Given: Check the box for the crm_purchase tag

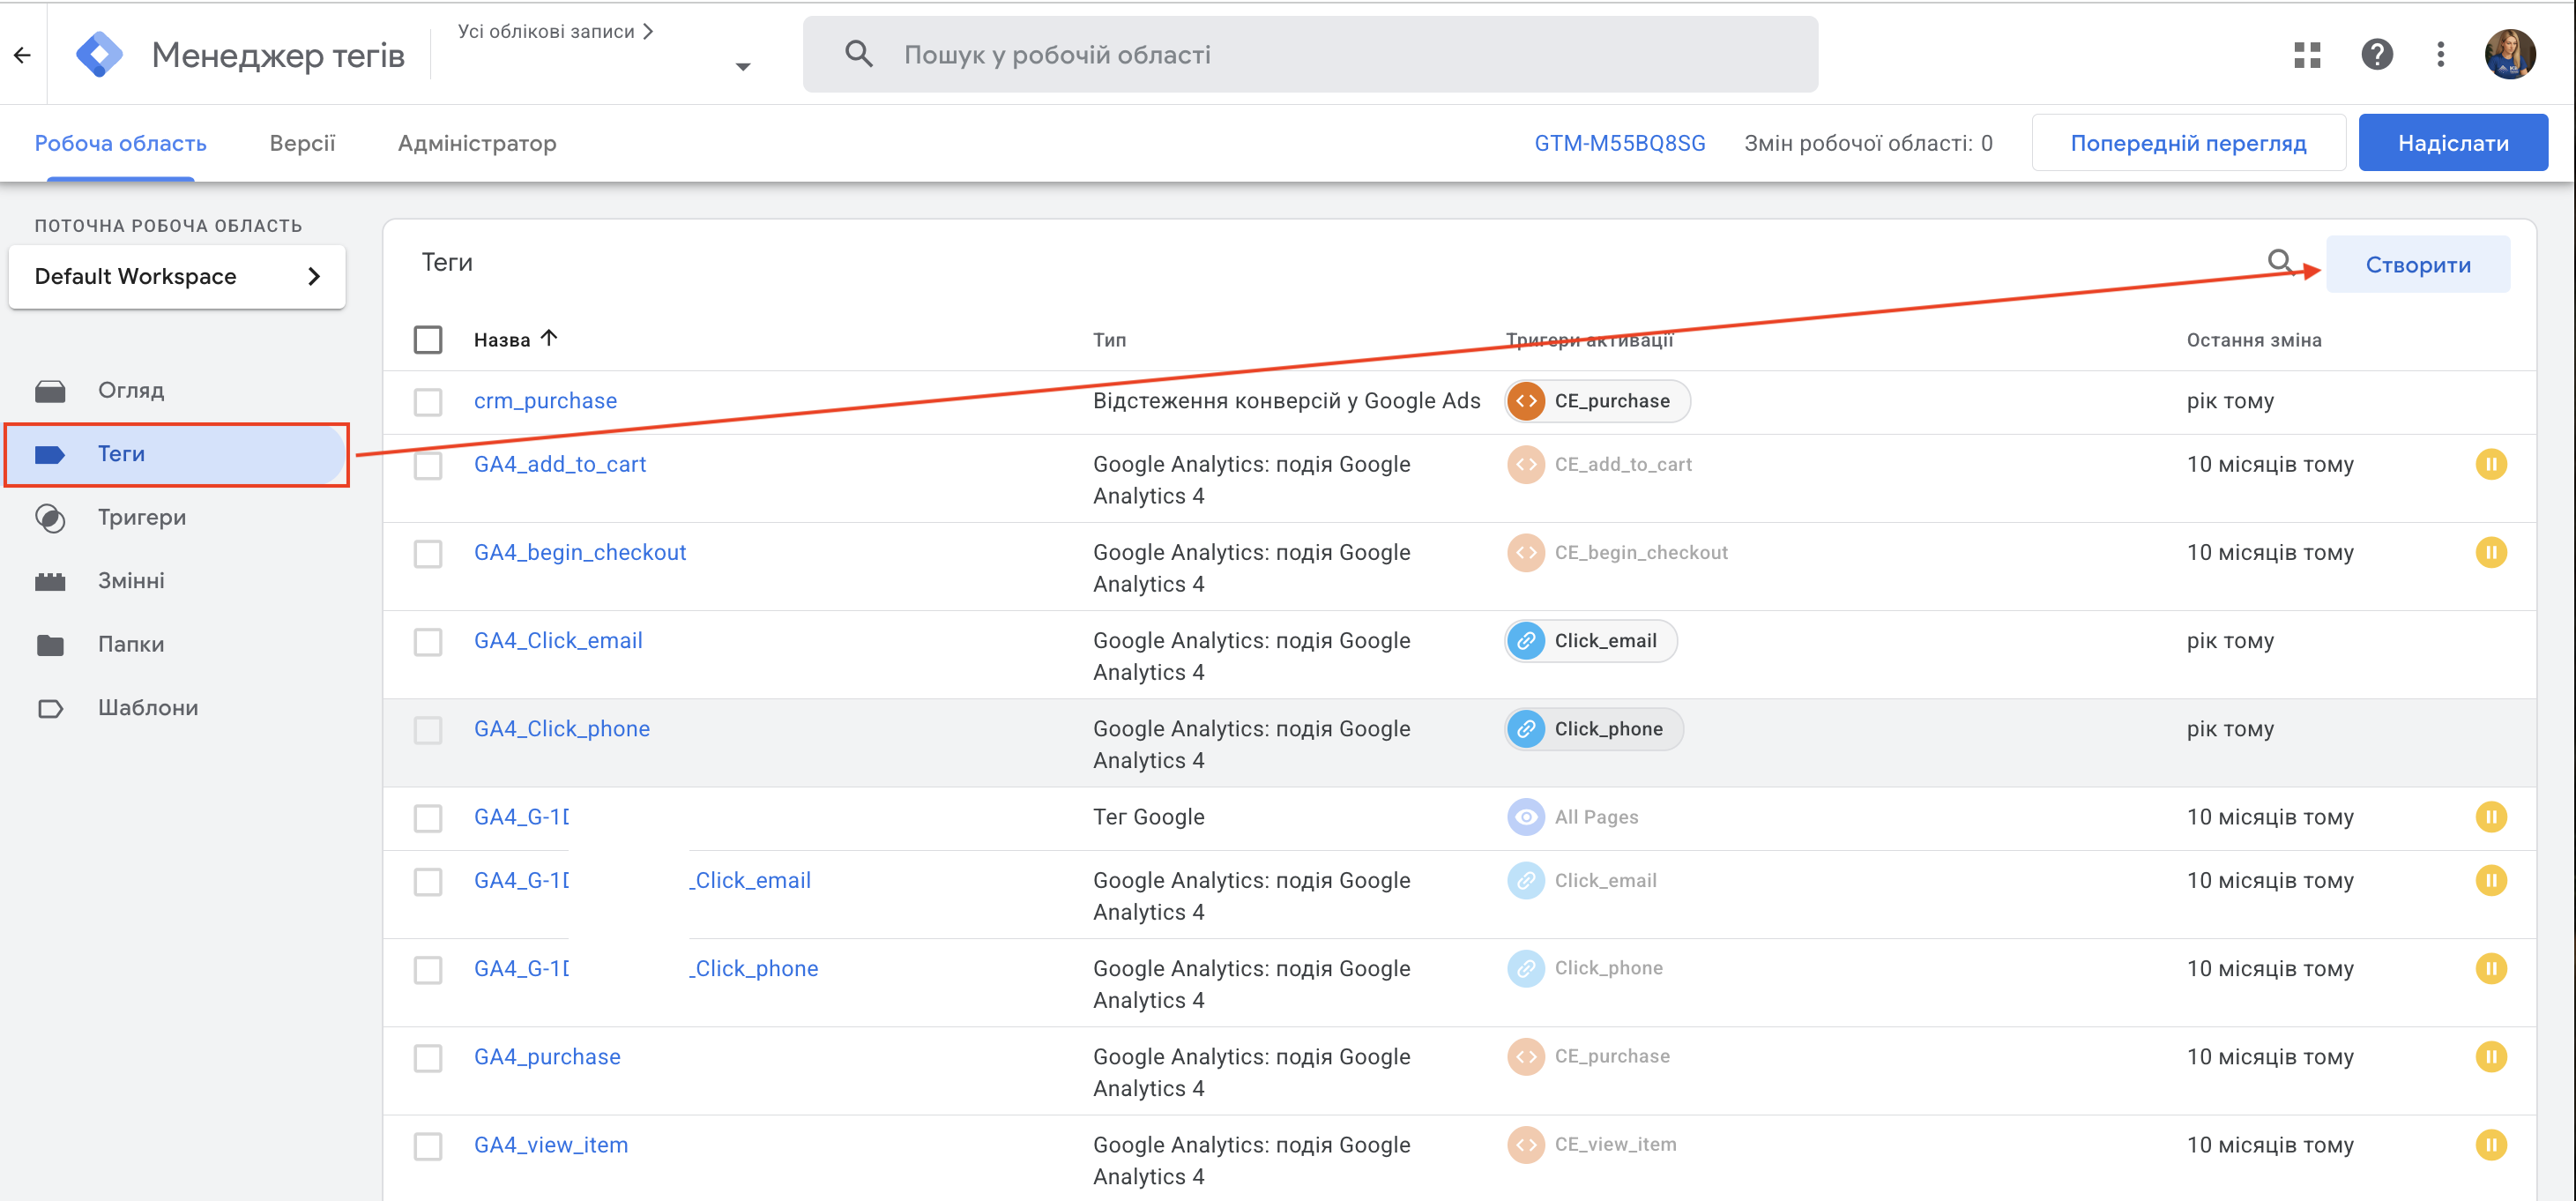Looking at the screenshot, I should 428,402.
